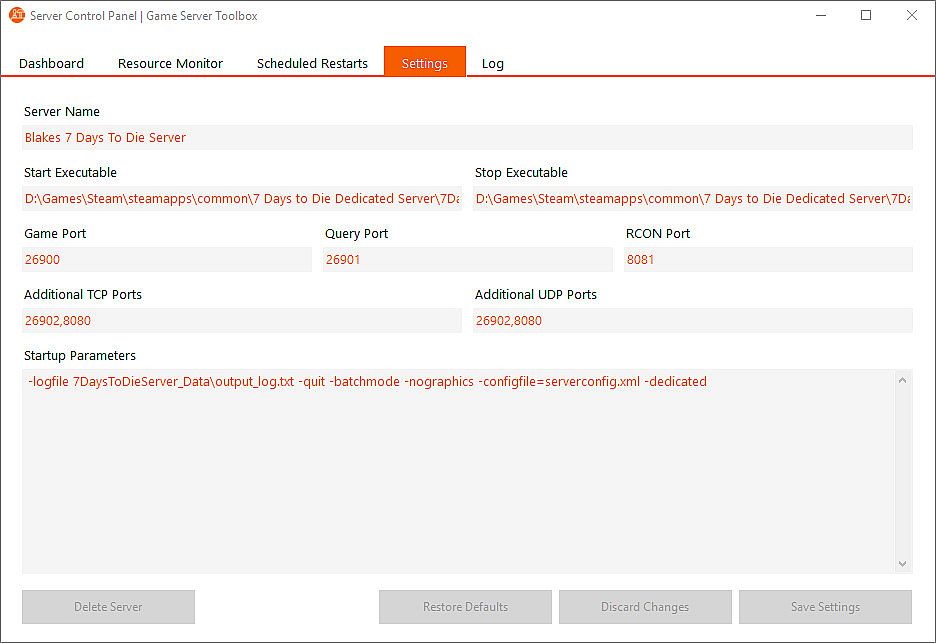
Task: Click the Server Name label
Action: (61, 112)
